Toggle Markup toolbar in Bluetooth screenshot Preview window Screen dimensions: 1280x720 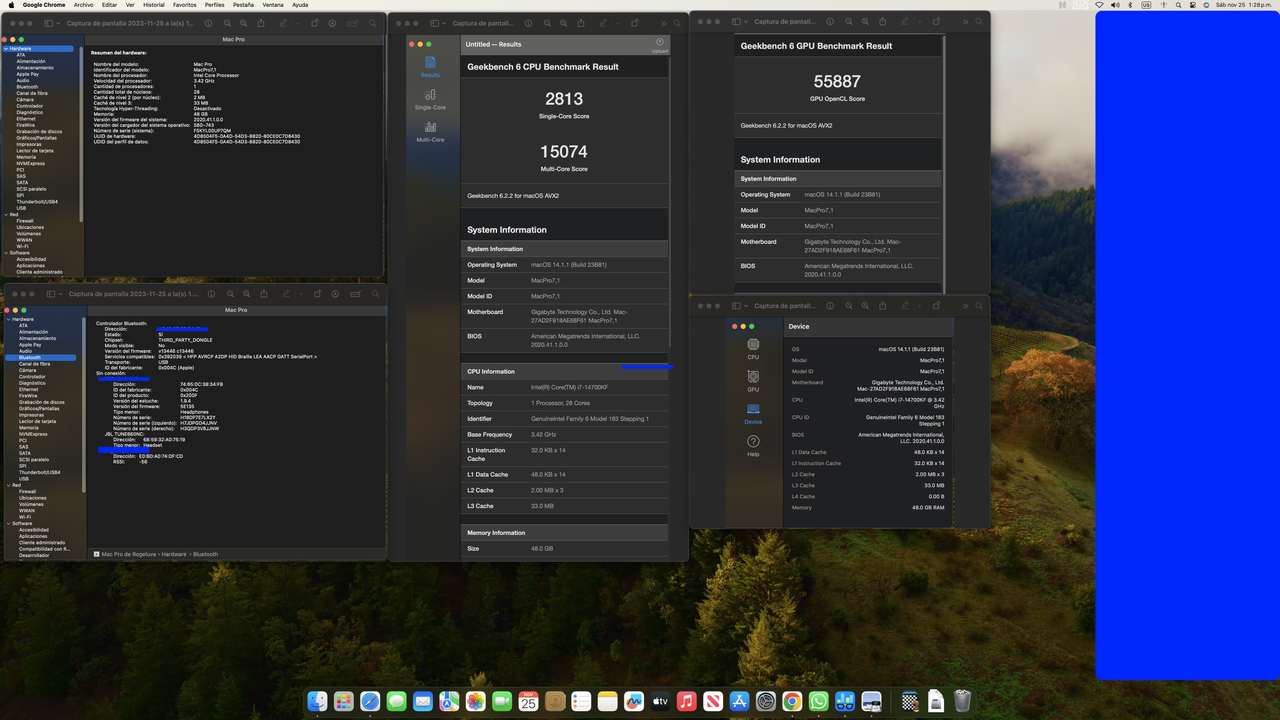point(333,294)
